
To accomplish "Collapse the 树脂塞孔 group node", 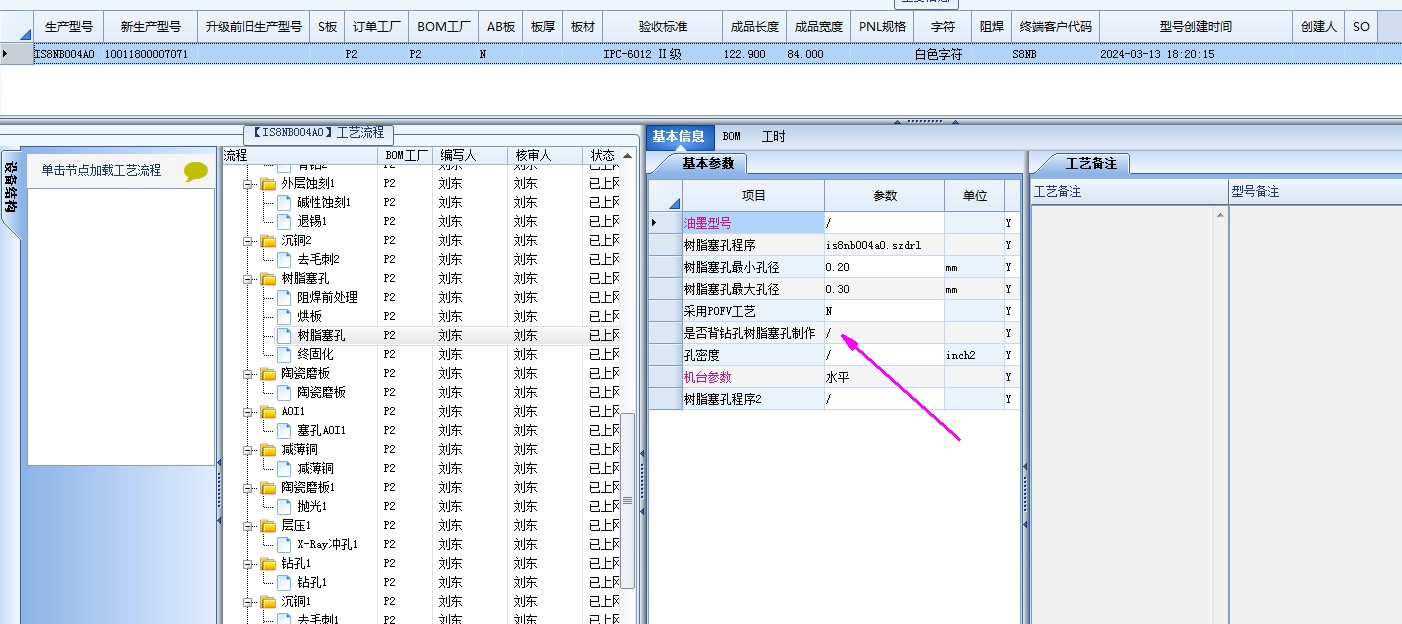I will tap(249, 279).
